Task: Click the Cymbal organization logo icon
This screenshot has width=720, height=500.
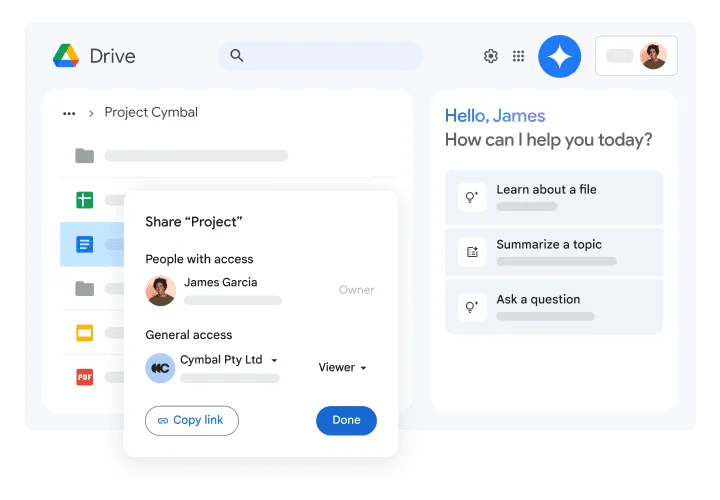Action: point(160,368)
